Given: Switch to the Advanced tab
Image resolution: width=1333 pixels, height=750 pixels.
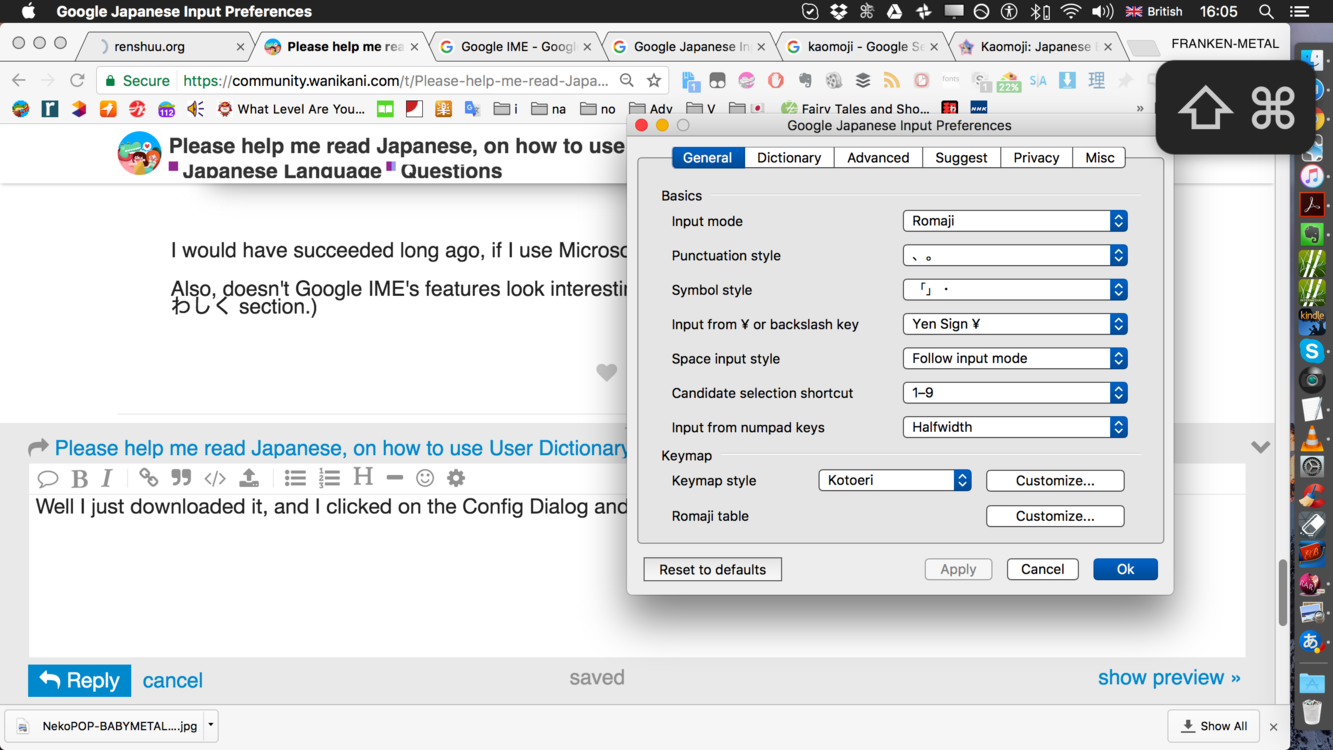Looking at the screenshot, I should [x=878, y=158].
